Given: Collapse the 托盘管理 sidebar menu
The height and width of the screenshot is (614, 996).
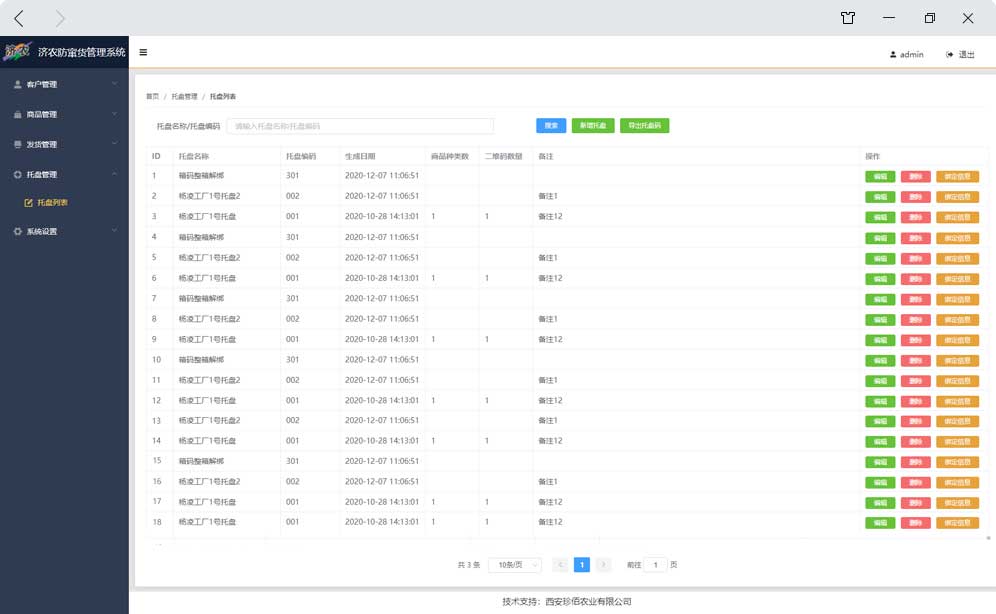Looking at the screenshot, I should (64, 175).
